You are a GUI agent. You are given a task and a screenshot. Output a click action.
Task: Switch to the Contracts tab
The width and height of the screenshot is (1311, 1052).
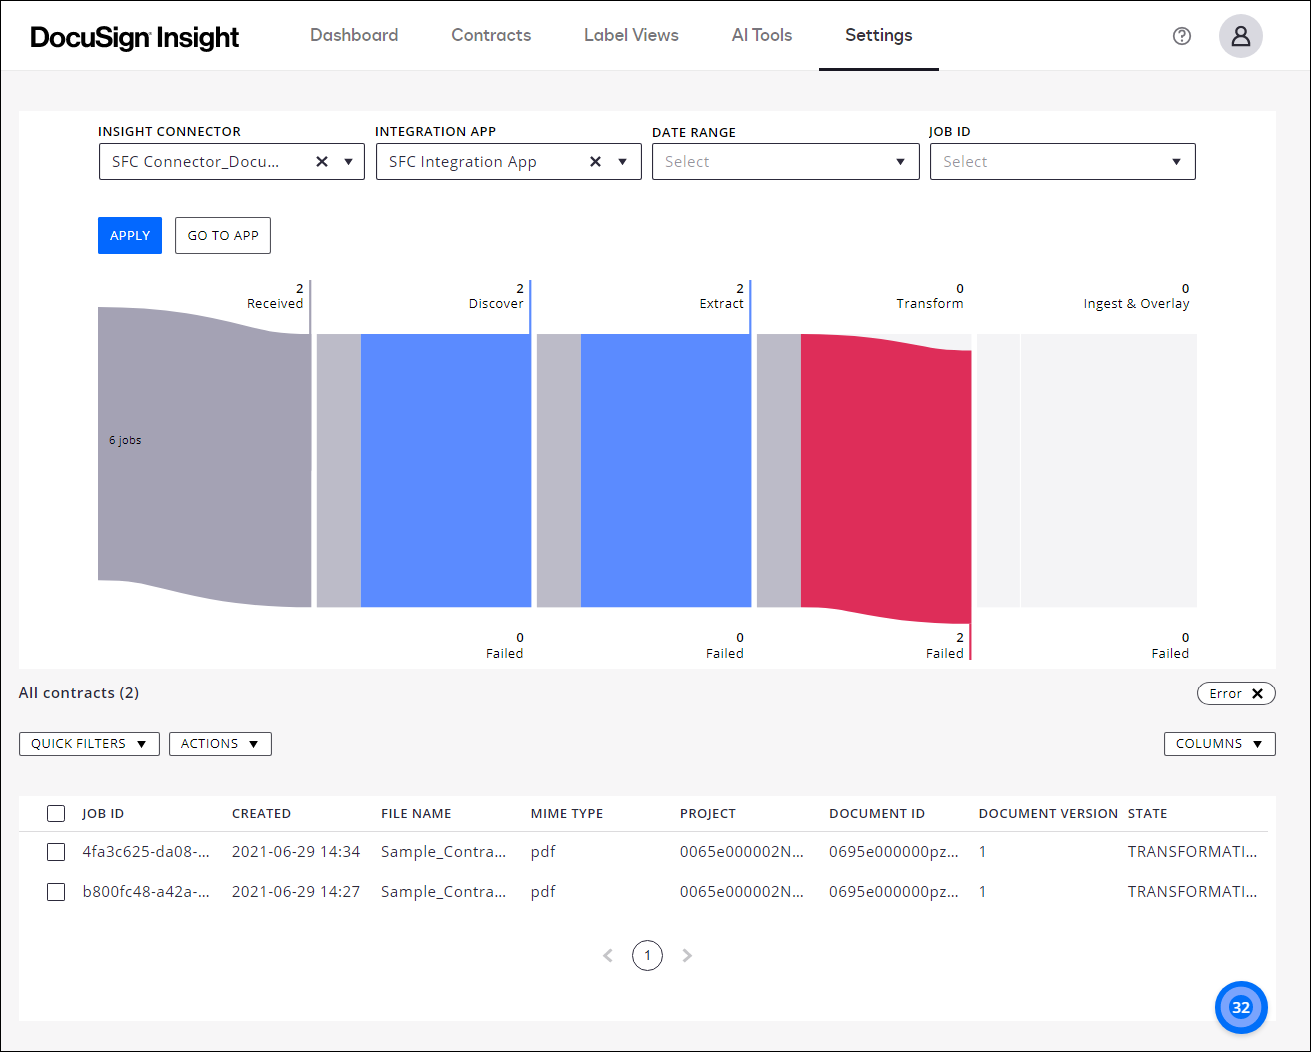point(491,36)
